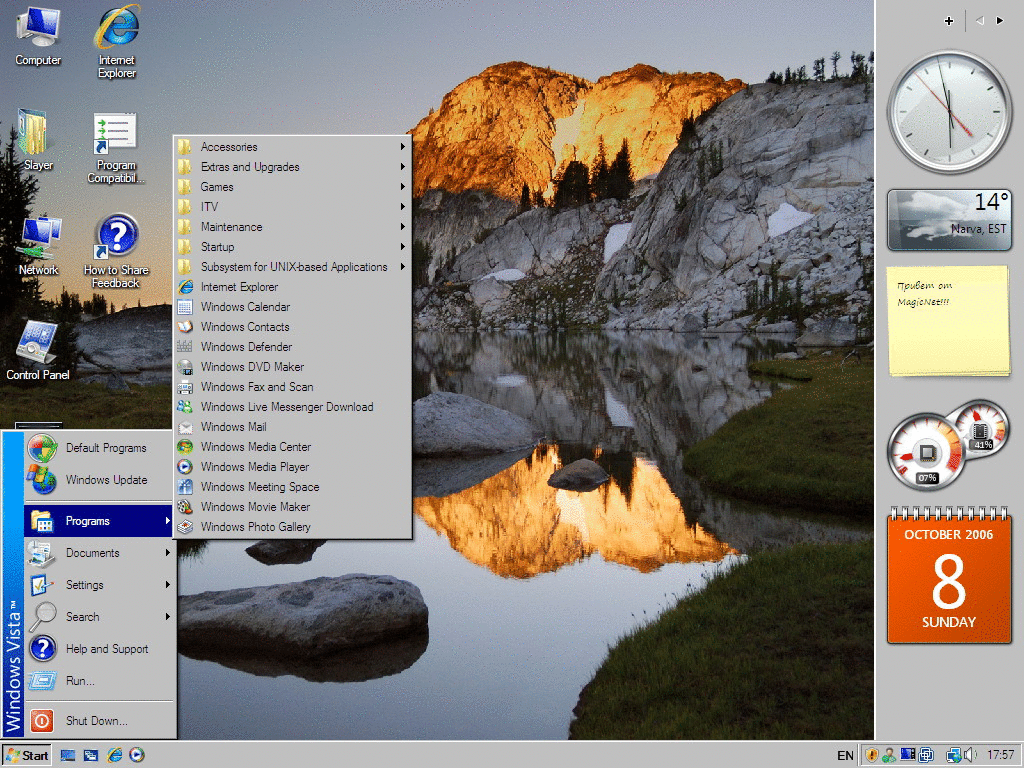1024x768 pixels.
Task: Open Windows Defender in the Programs menu
Action: click(293, 347)
